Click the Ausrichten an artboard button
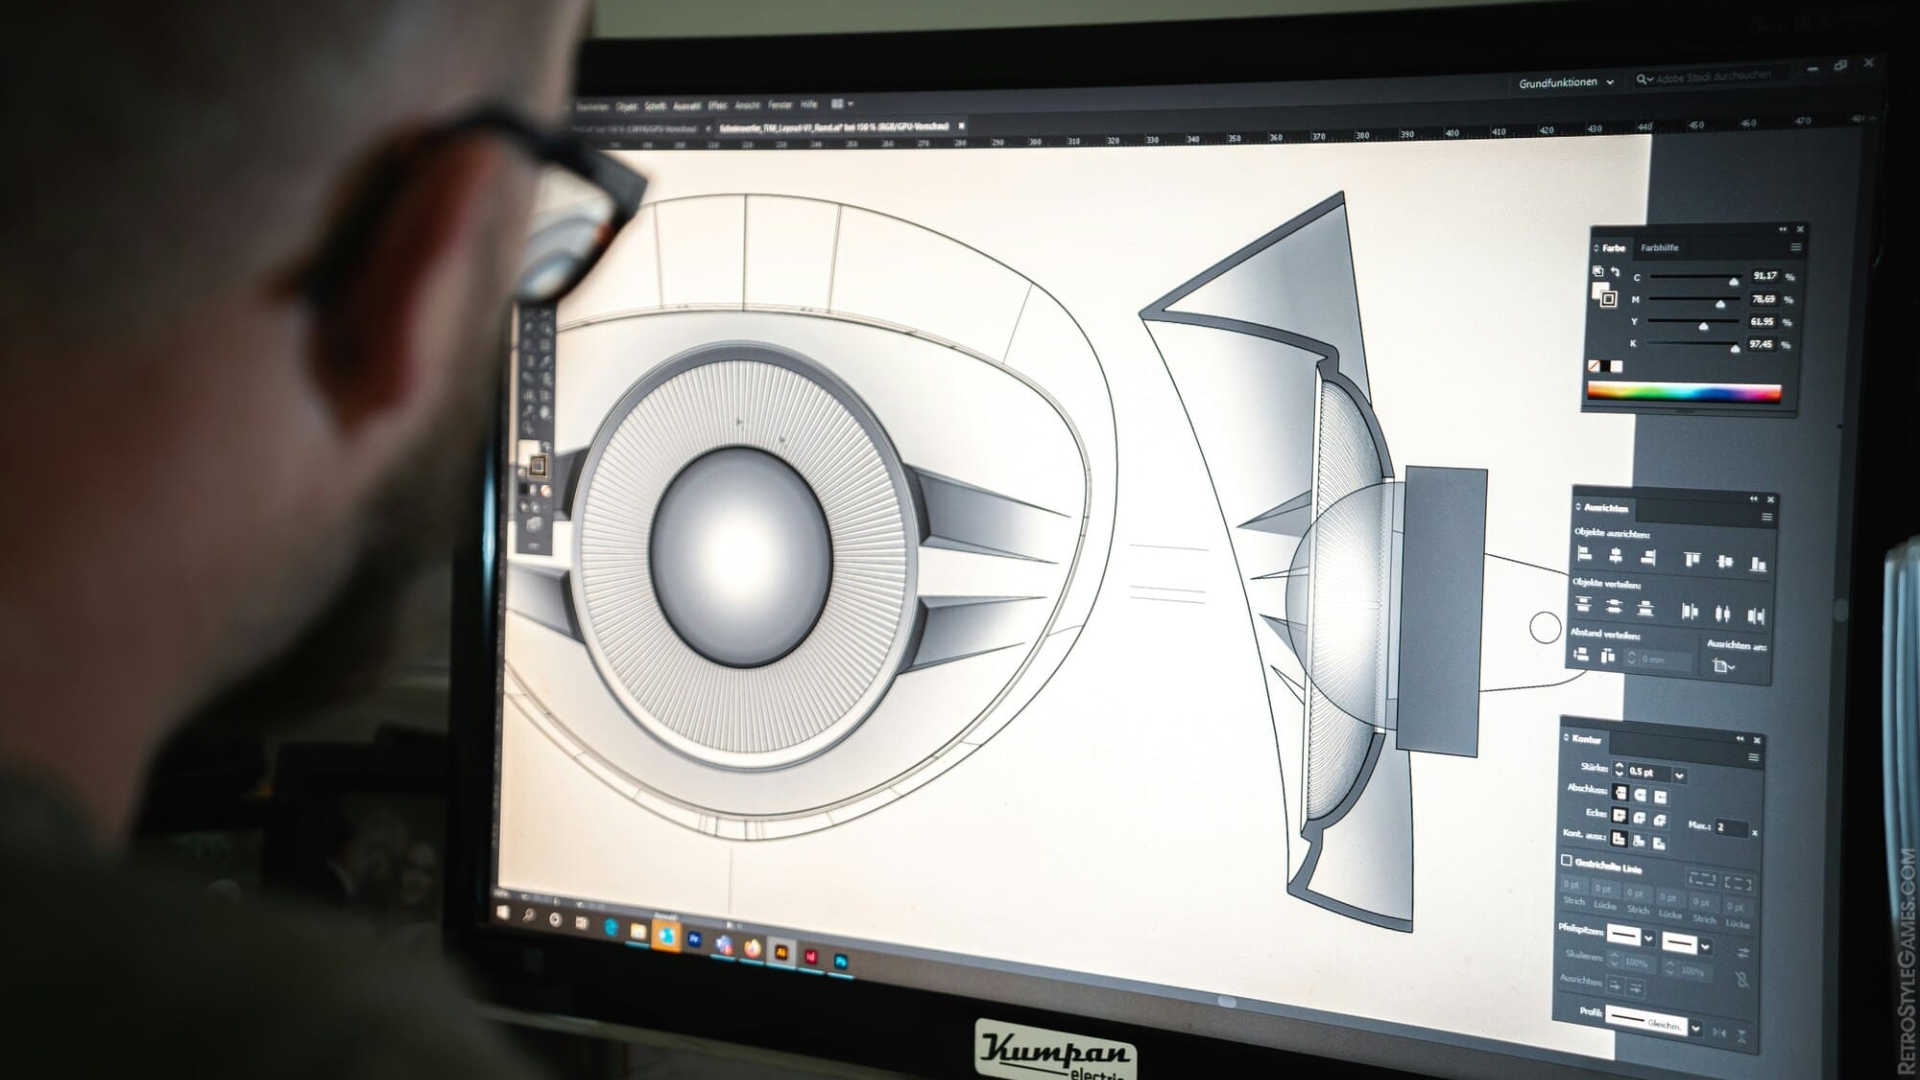 [1724, 666]
